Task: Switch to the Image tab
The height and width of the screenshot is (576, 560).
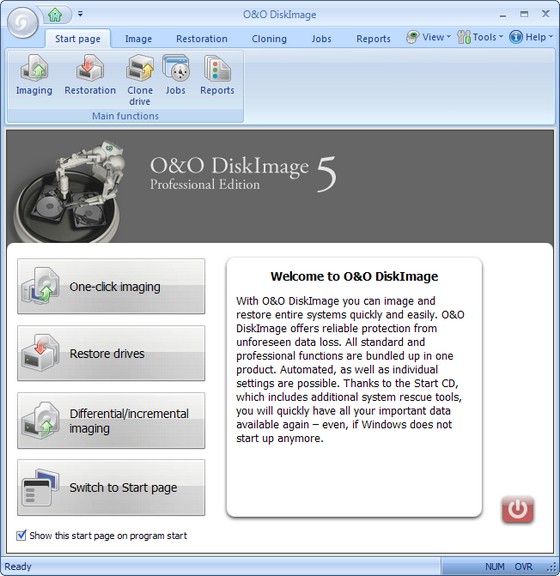Action: point(138,39)
